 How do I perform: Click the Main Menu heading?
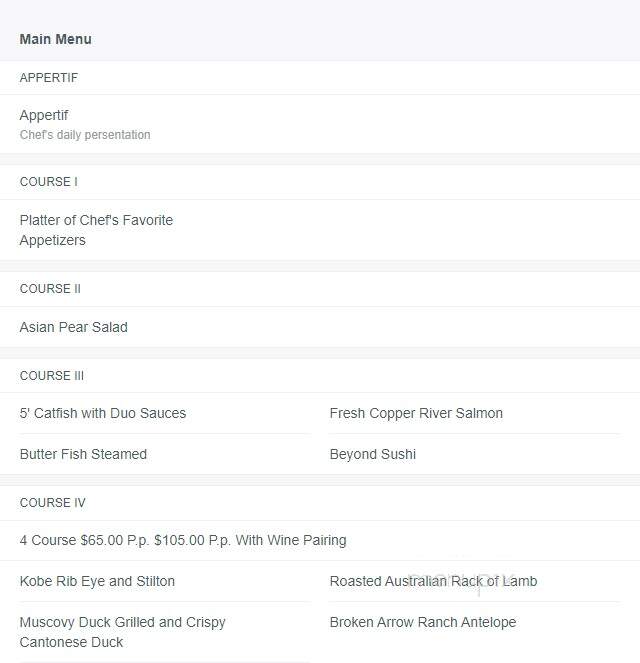pos(55,39)
